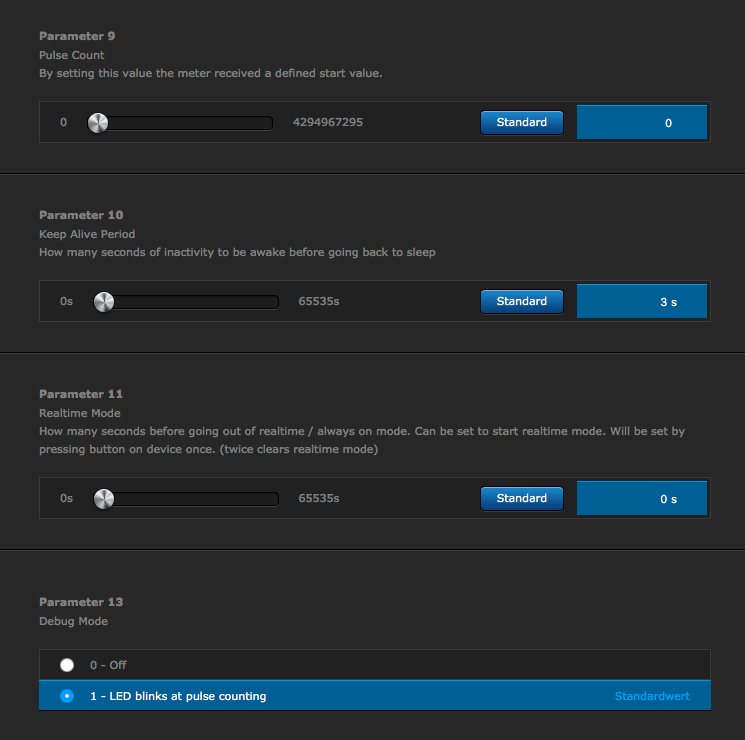Click the Pulse Count slider track's empty area

tap(190, 123)
